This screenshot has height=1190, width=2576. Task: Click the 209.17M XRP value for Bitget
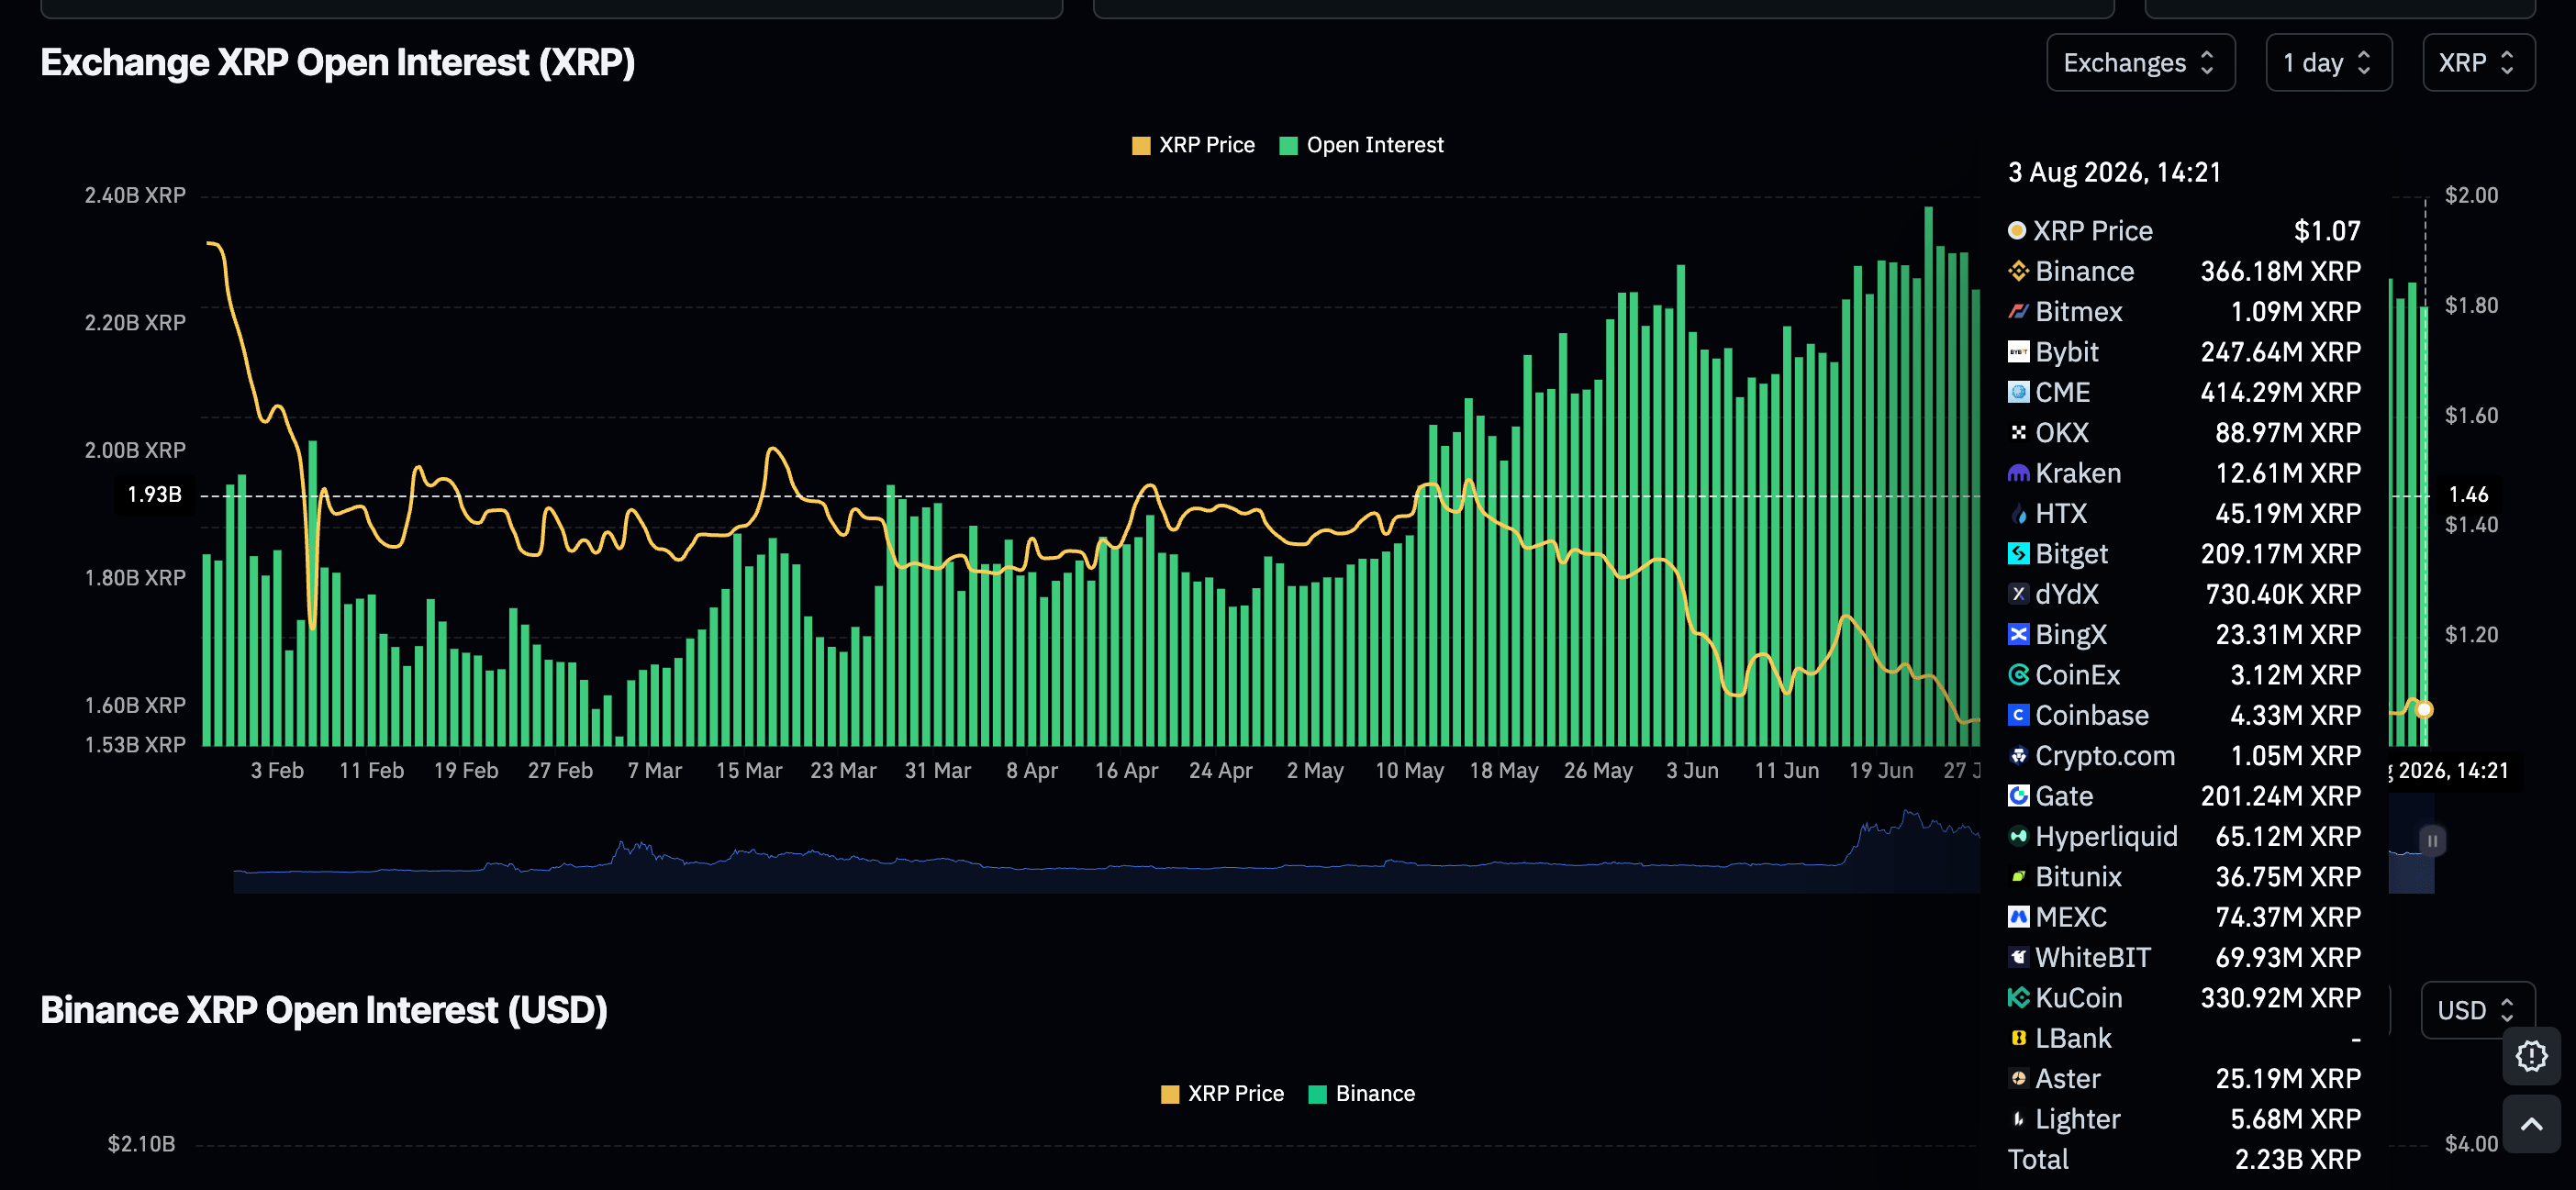[x=2280, y=553]
